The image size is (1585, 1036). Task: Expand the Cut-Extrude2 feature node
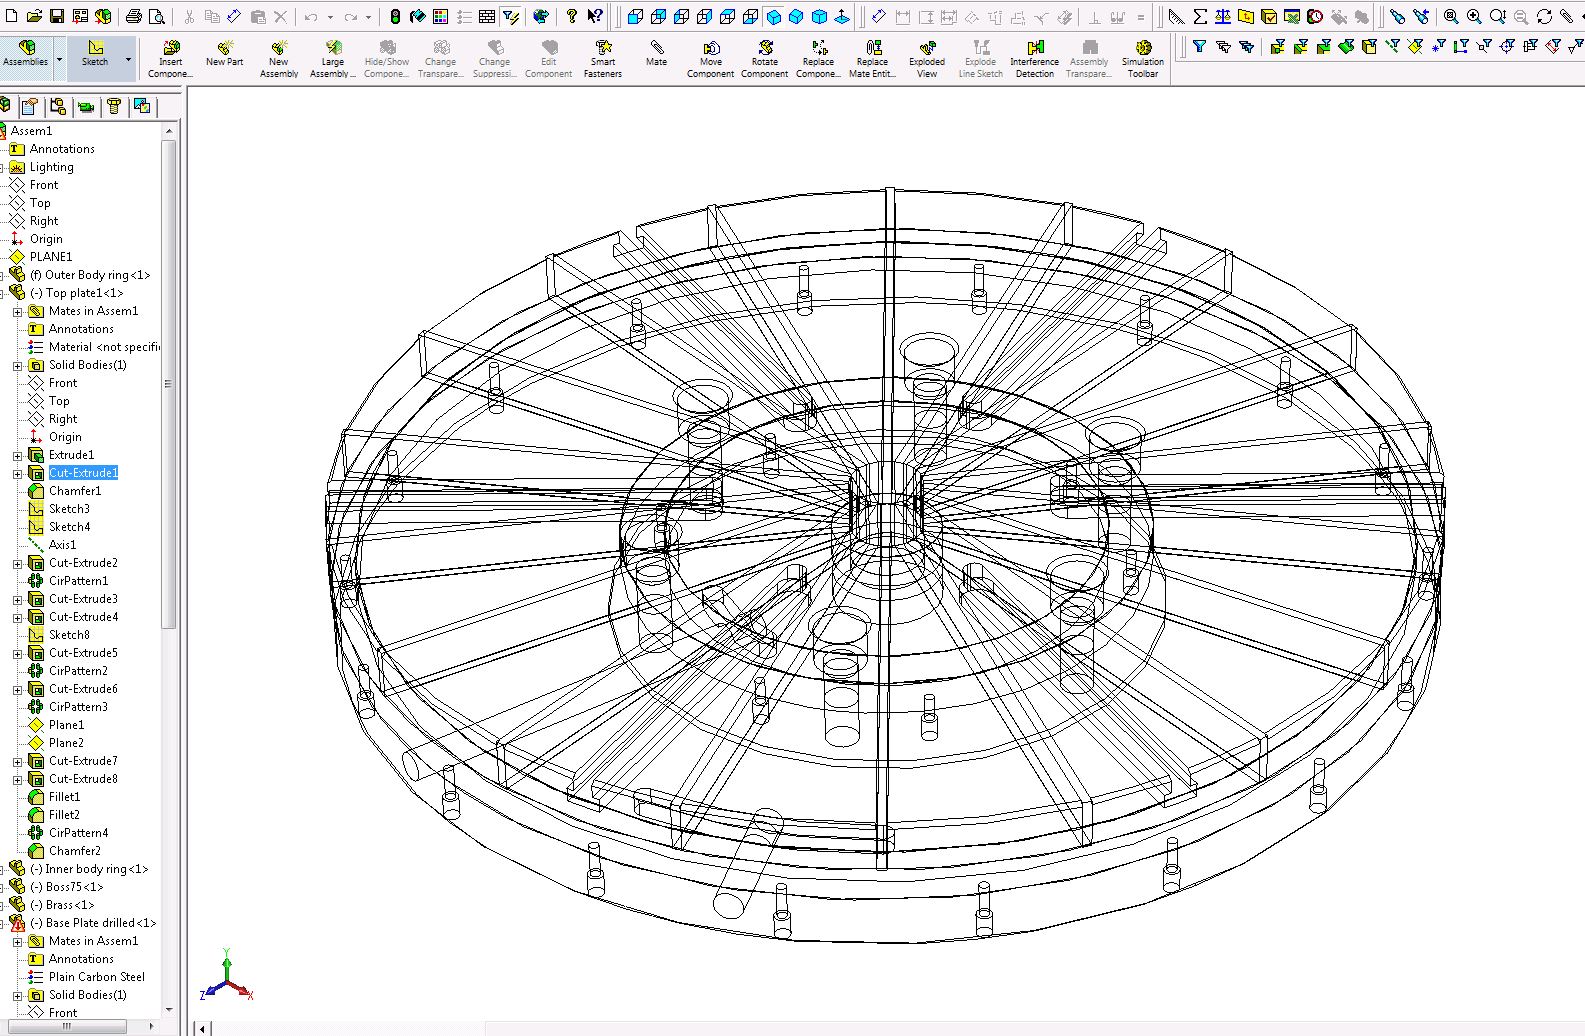[x=17, y=564]
